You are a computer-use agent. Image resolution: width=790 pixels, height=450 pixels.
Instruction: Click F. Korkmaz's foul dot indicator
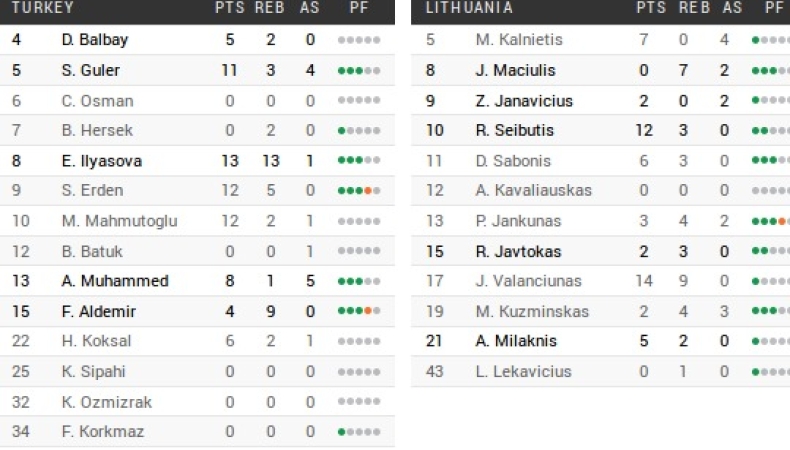[359, 432]
